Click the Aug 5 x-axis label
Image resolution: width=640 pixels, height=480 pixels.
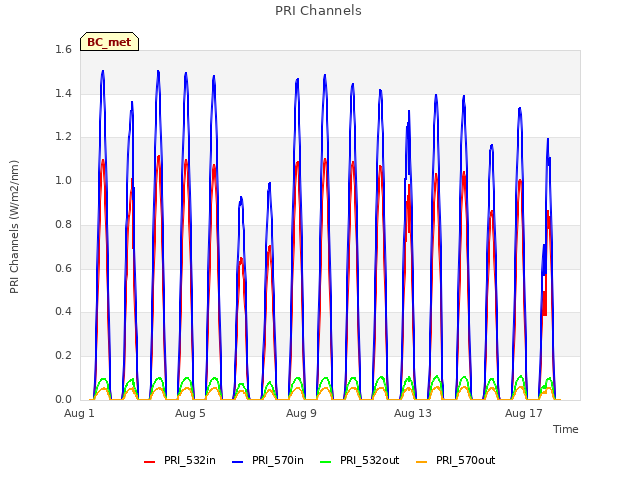[x=190, y=413]
